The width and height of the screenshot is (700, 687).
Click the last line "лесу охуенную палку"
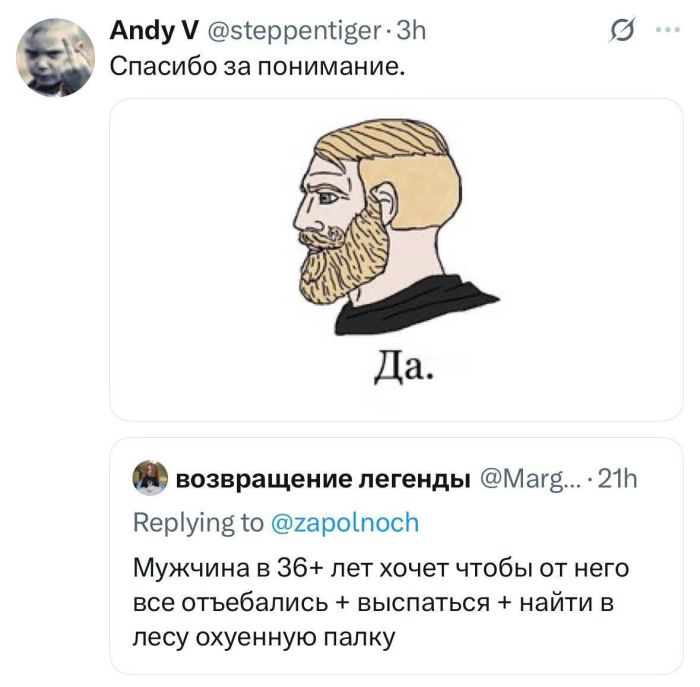coord(264,635)
